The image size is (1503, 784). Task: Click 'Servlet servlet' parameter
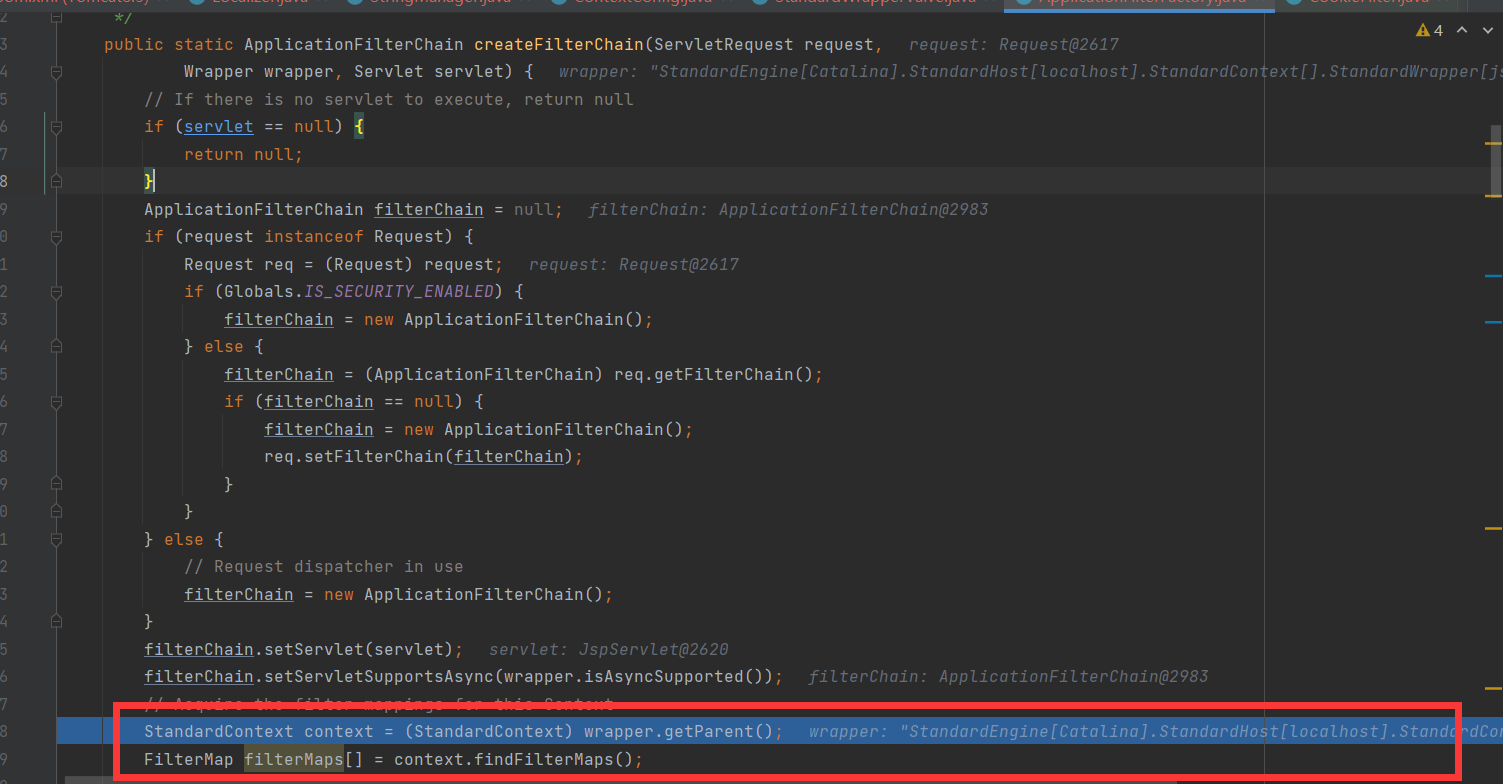click(429, 72)
